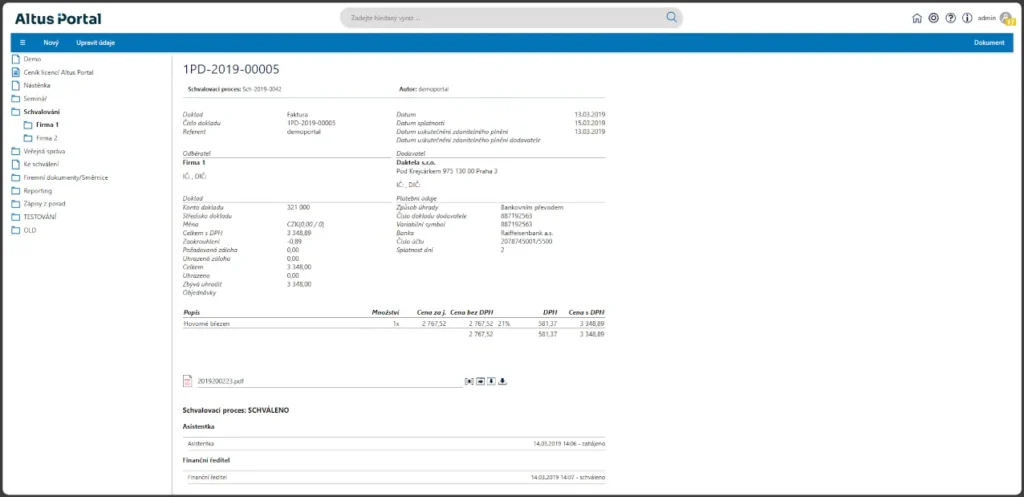Toggle the hamburger menu in blue bar
This screenshot has width=1024, height=497.
[22, 43]
